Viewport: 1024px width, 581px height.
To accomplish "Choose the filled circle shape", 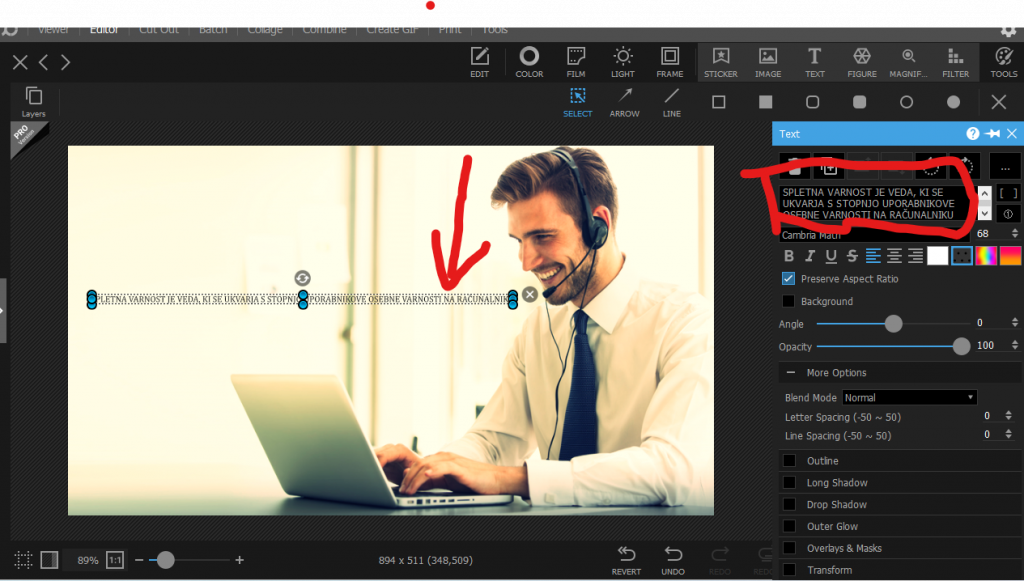I will (953, 102).
